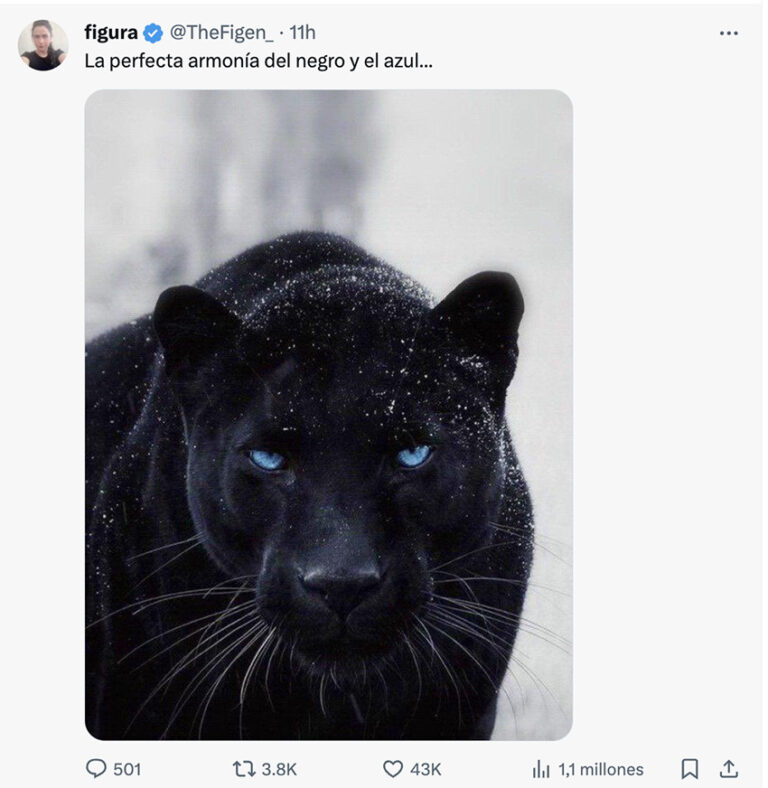Viewport: 768px width, 788px height.
Task: Open analytics via the bar chart icon
Action: 541,769
